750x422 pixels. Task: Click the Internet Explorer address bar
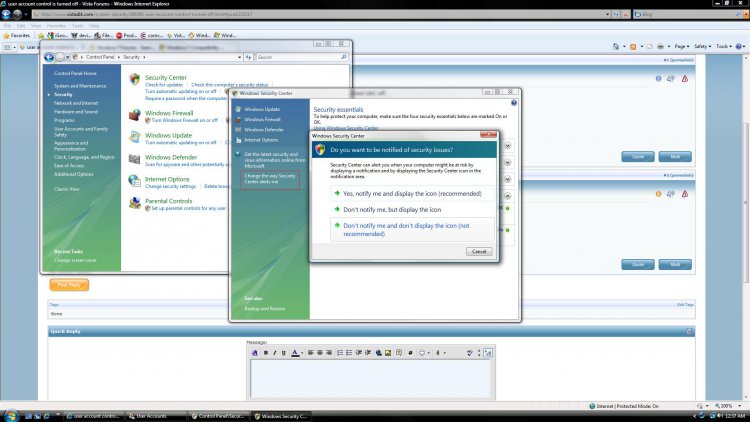(320, 14)
